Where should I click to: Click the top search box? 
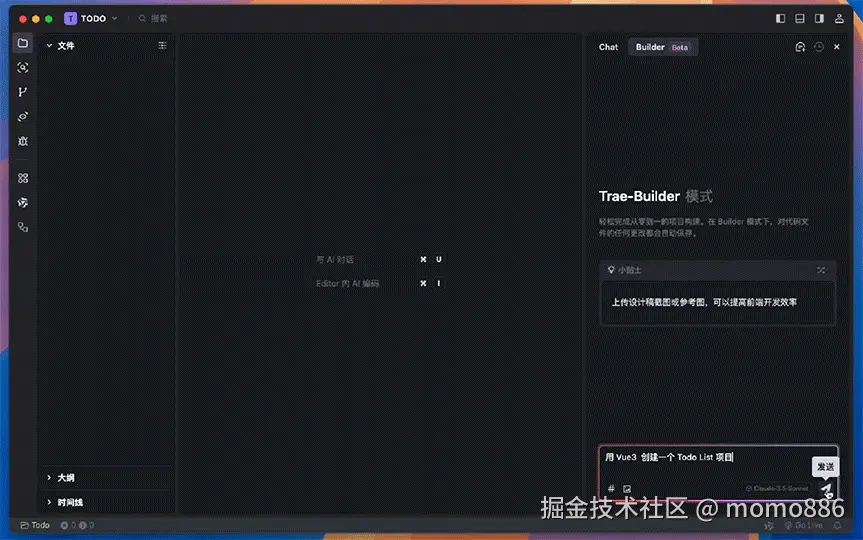pyautogui.click(x=153, y=19)
